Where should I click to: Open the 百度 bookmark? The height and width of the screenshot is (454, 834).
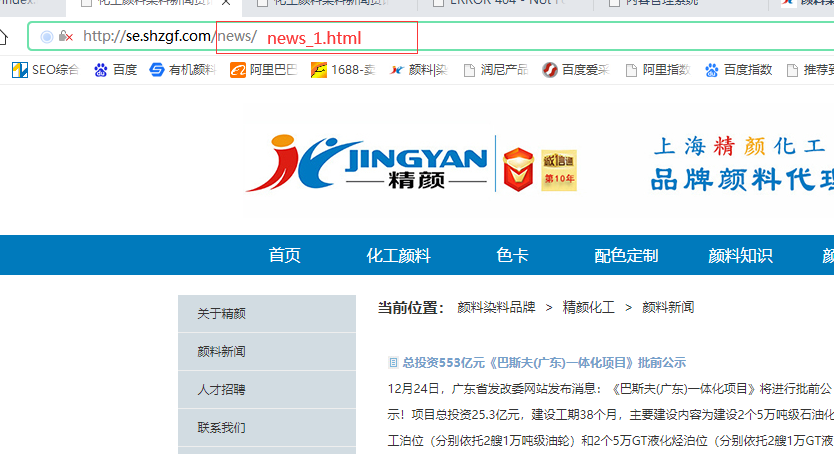click(115, 70)
